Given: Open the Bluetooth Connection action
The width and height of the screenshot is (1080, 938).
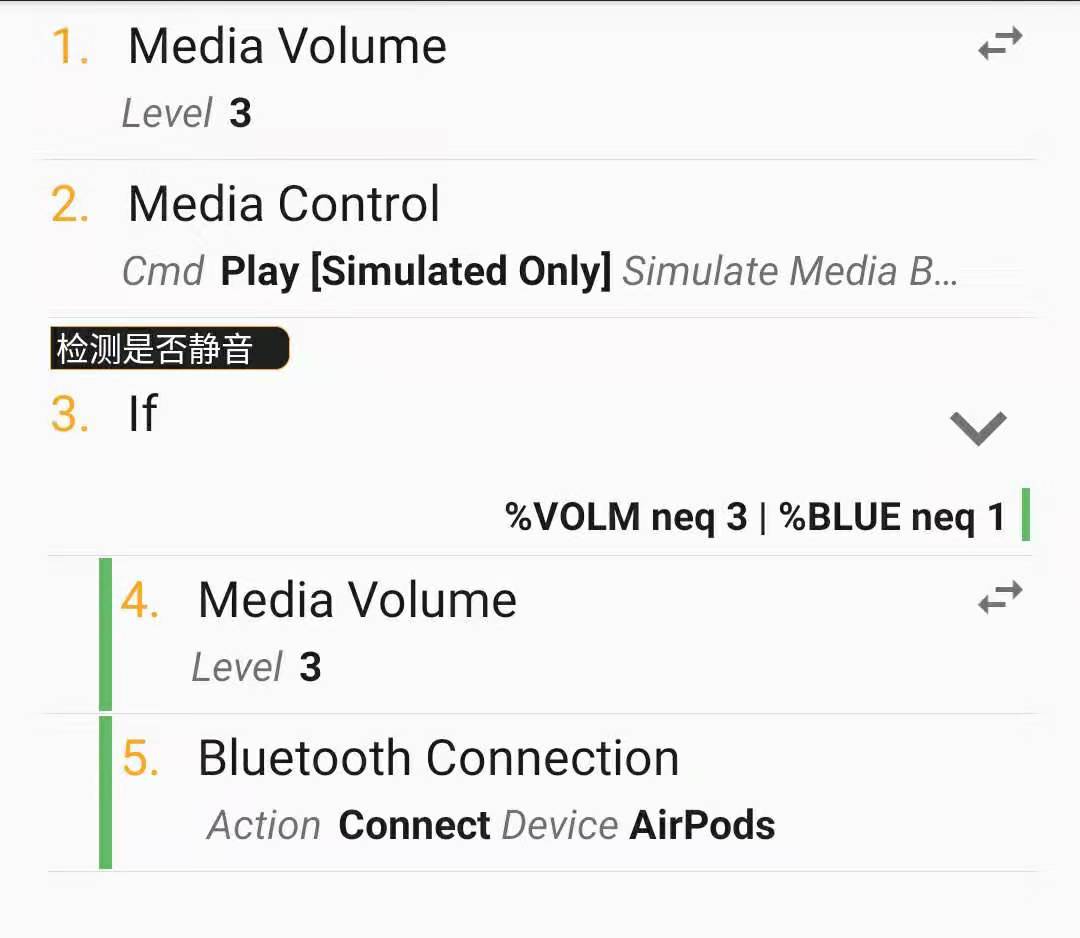Looking at the screenshot, I should click(x=438, y=759).
